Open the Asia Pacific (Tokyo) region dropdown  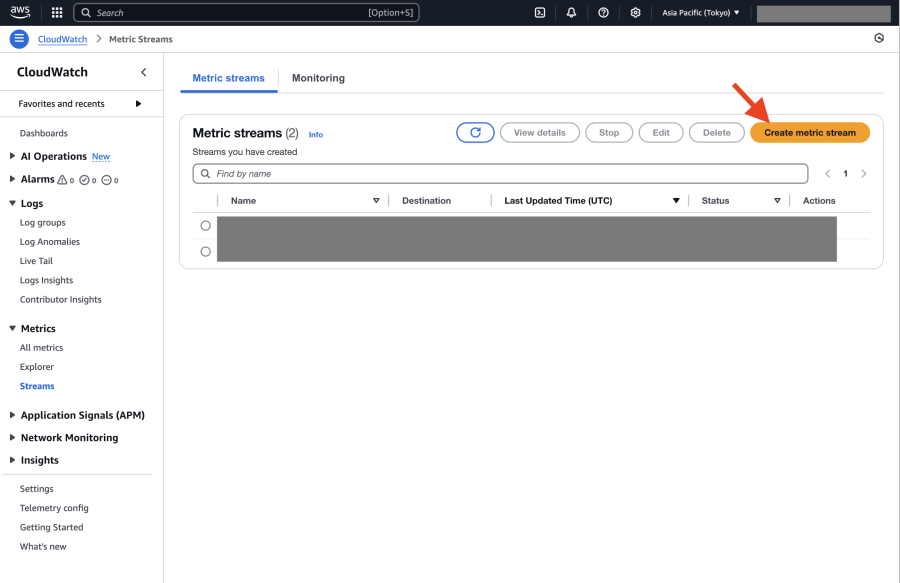click(x=701, y=13)
